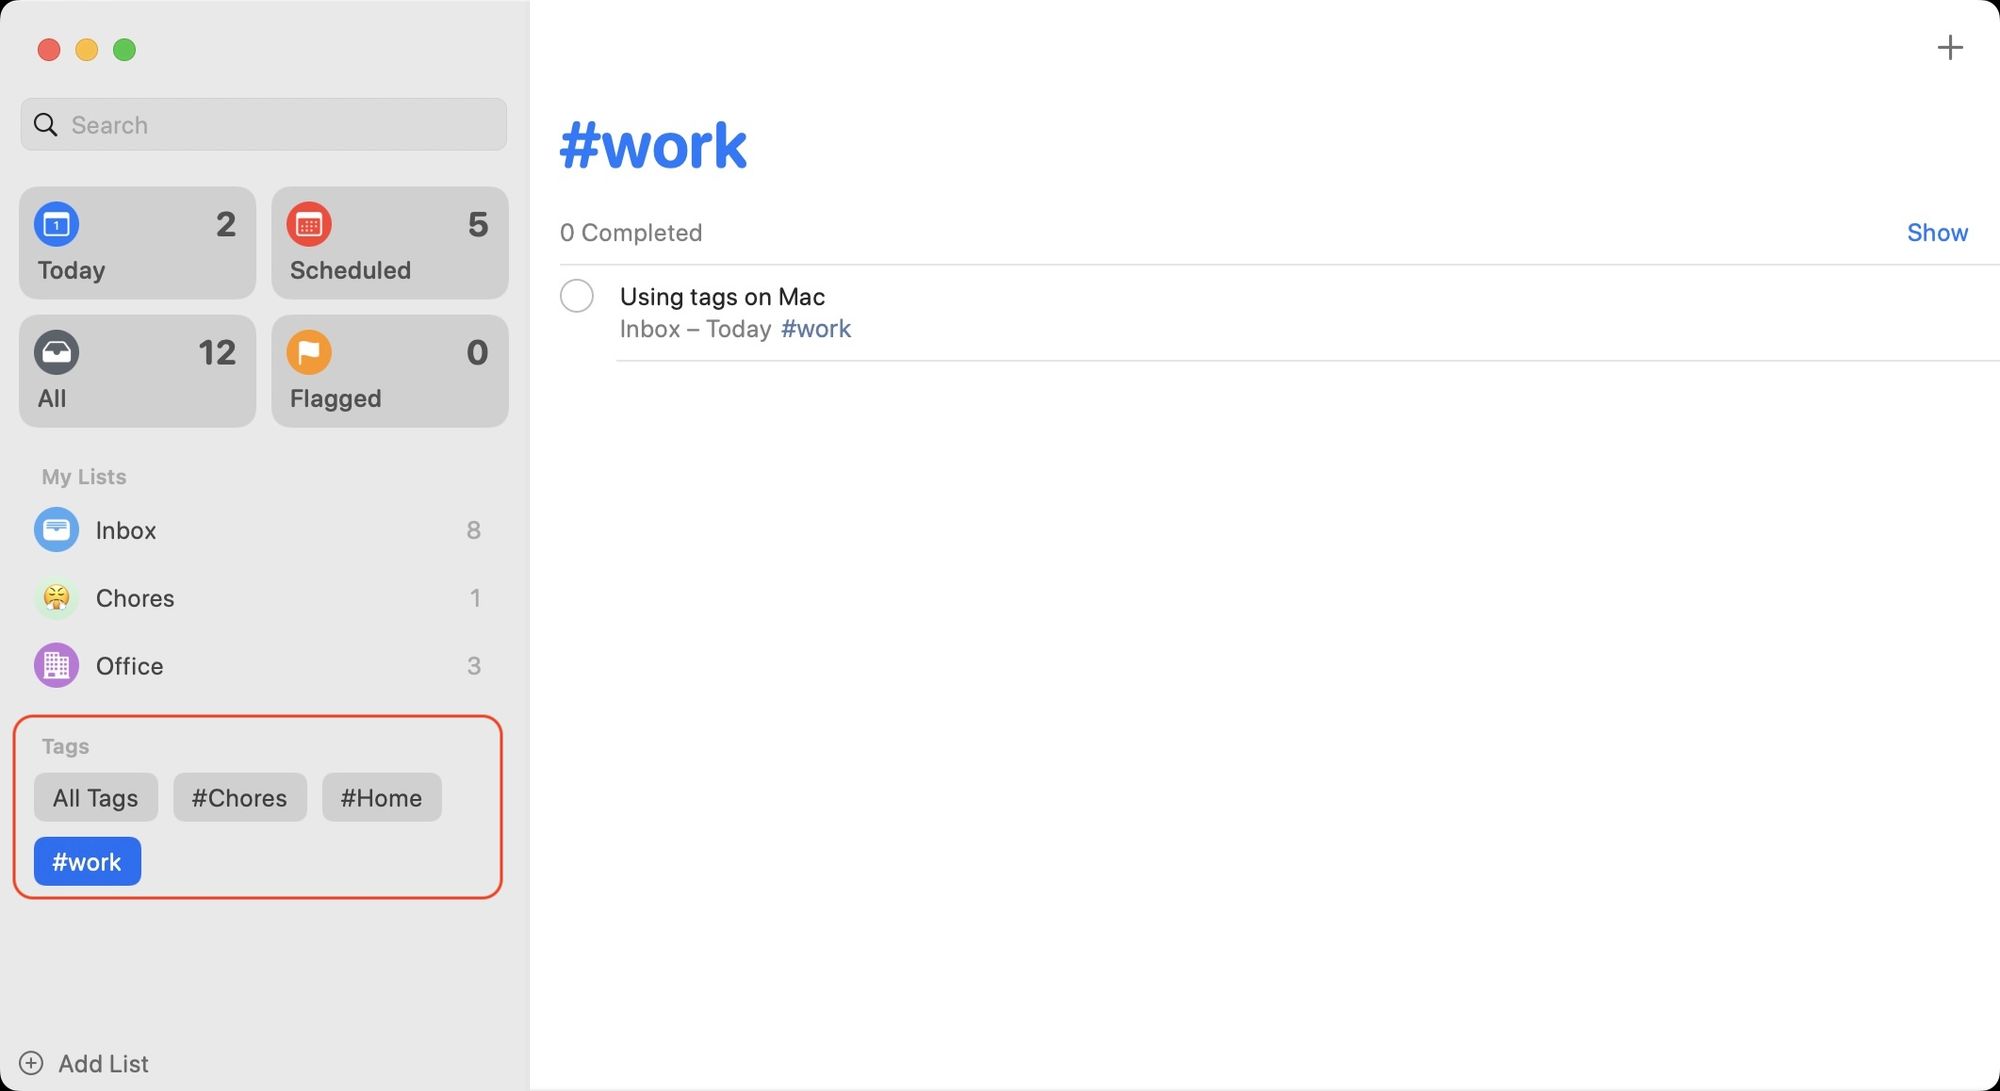Click the green zoom window button
2000x1091 pixels.
[125, 49]
